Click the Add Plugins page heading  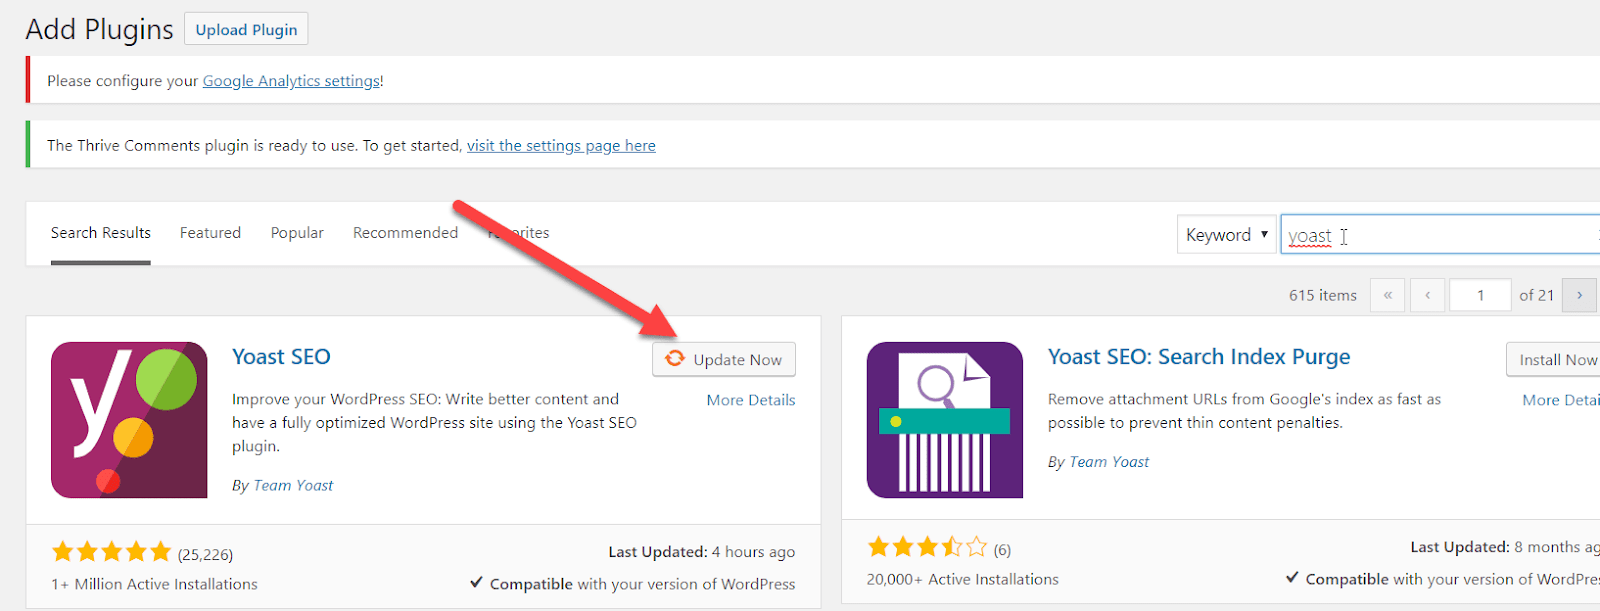click(x=99, y=29)
